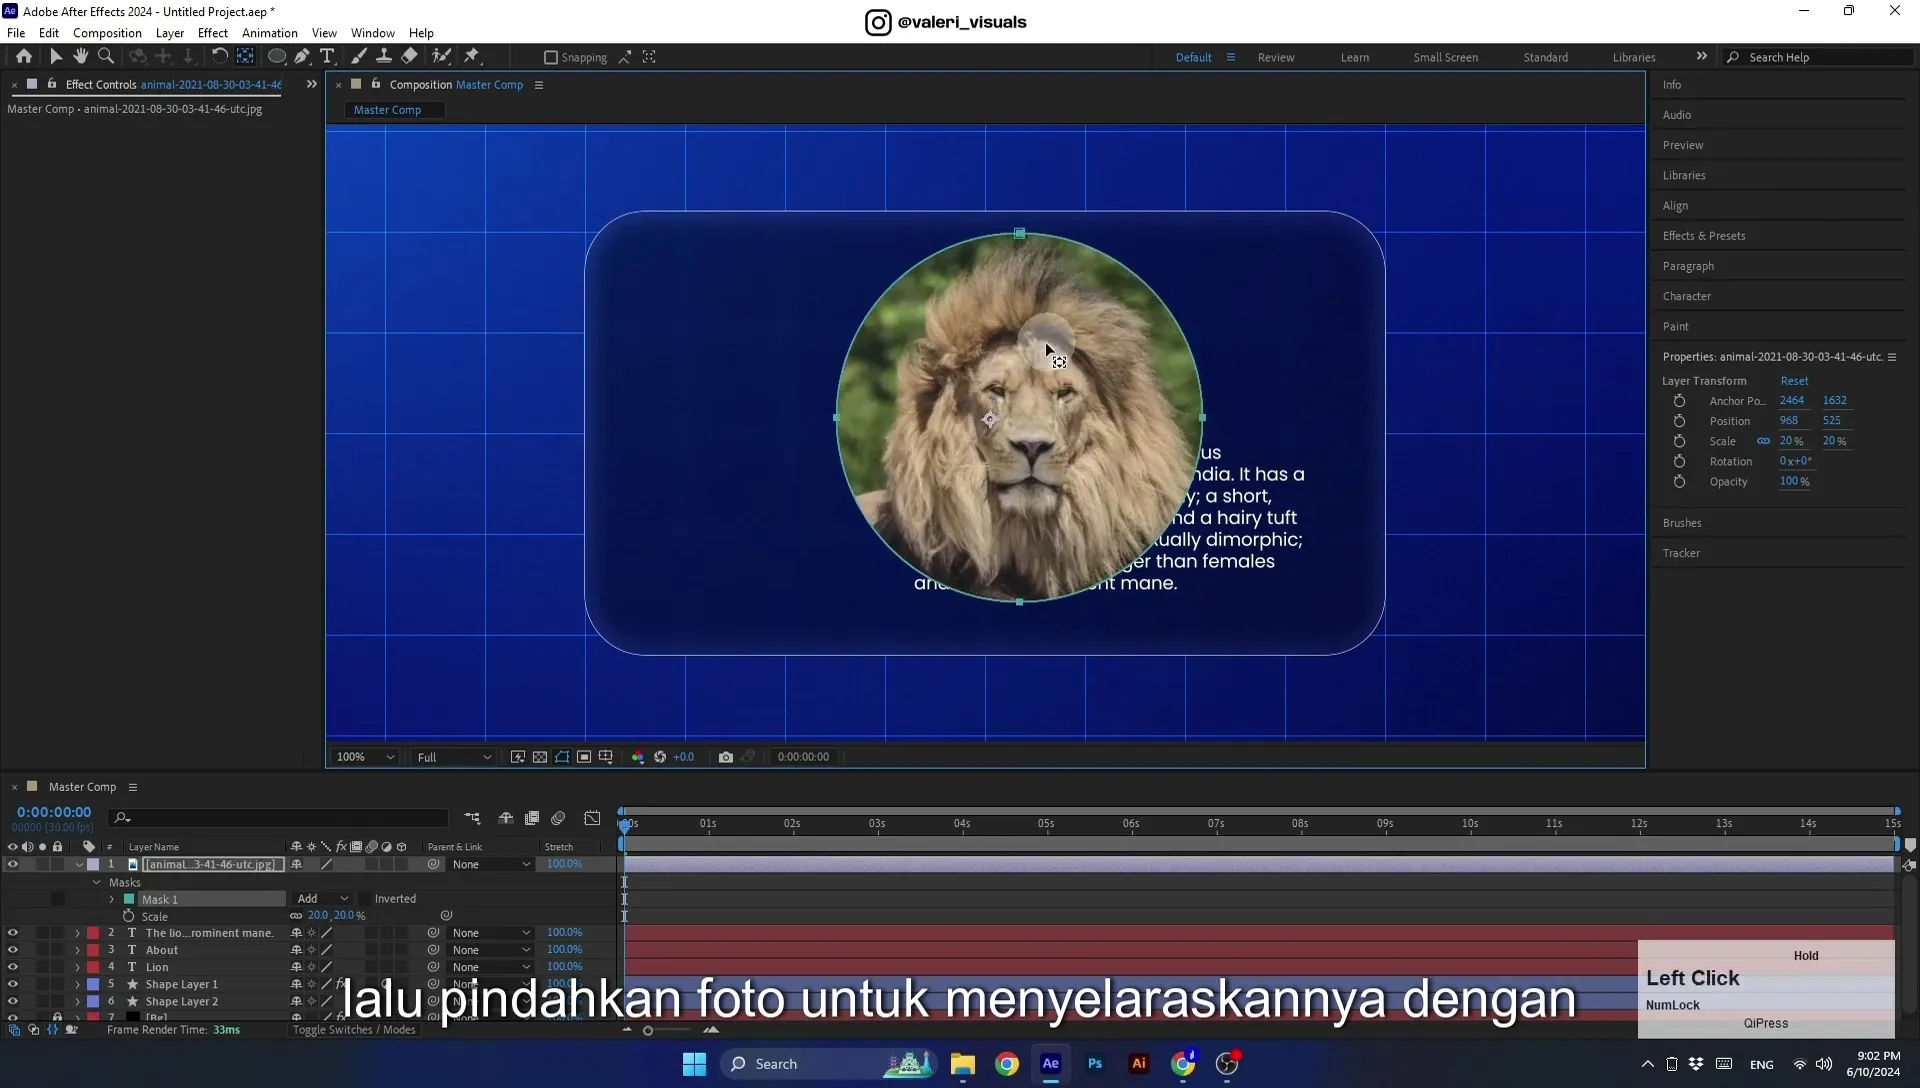
Task: Open the Graph Editor in timeline
Action: click(592, 818)
